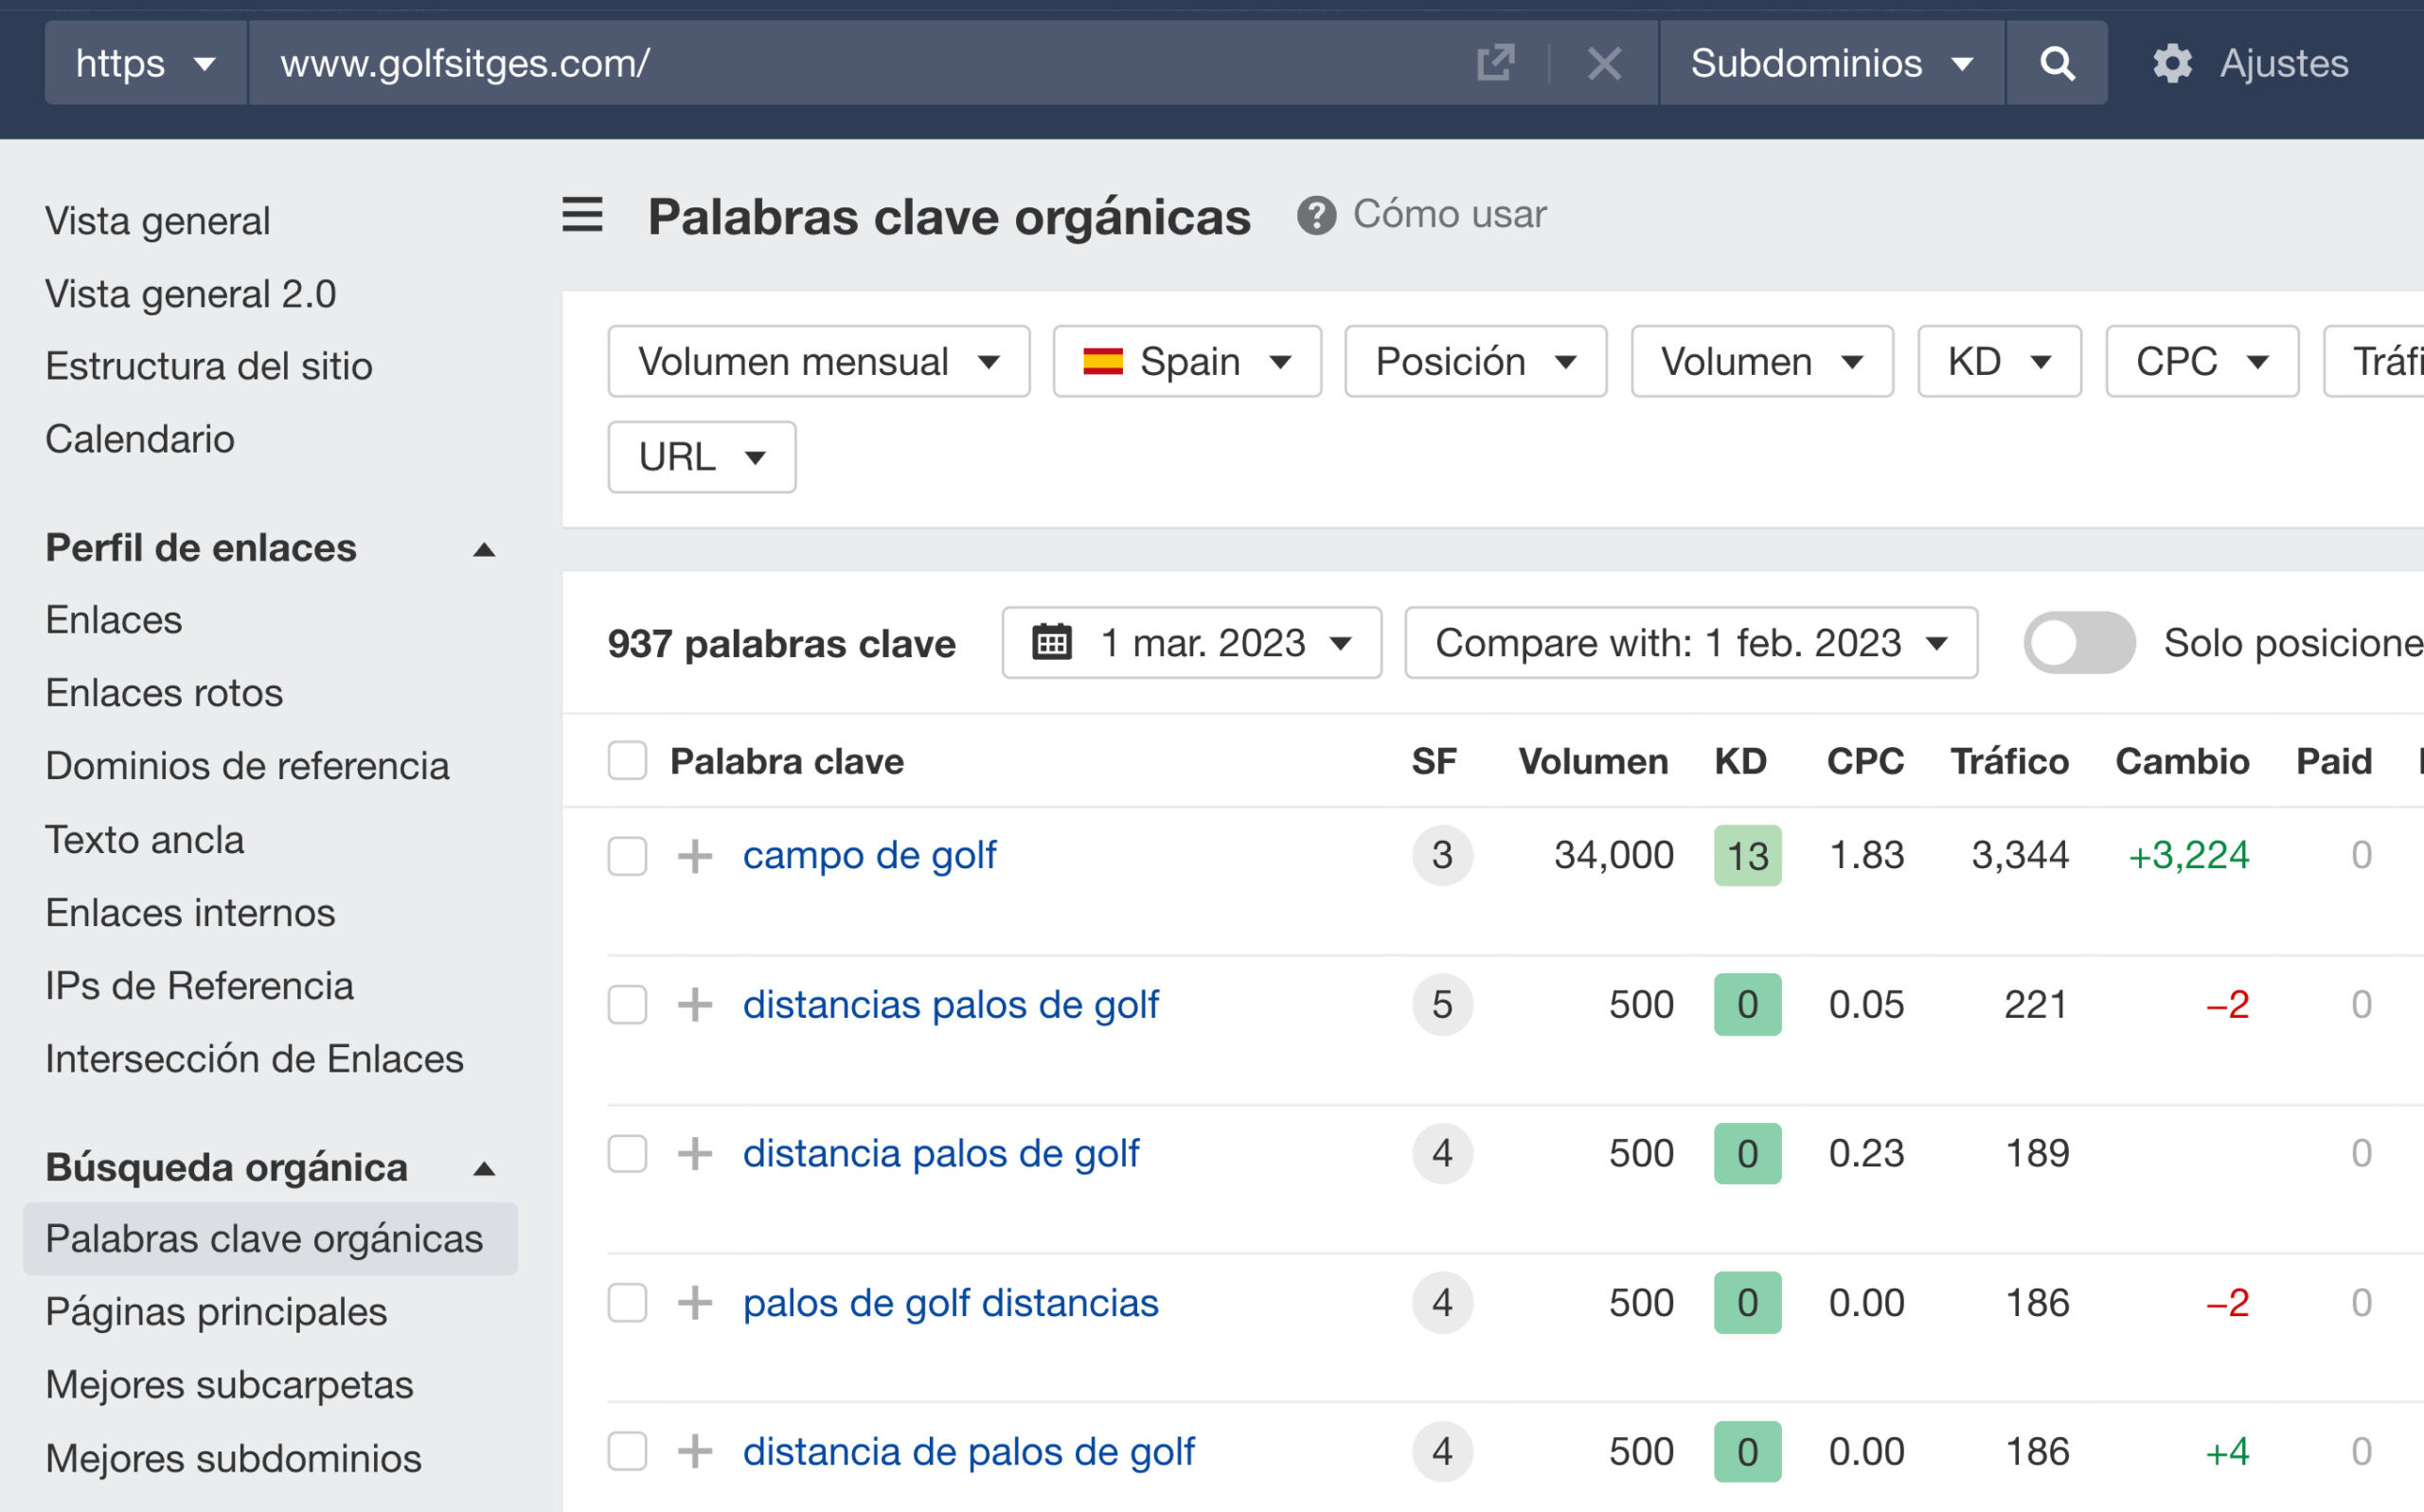Screen dimensions: 2424x1512
Task: Open the https protocol dropdown
Action: 143,63
